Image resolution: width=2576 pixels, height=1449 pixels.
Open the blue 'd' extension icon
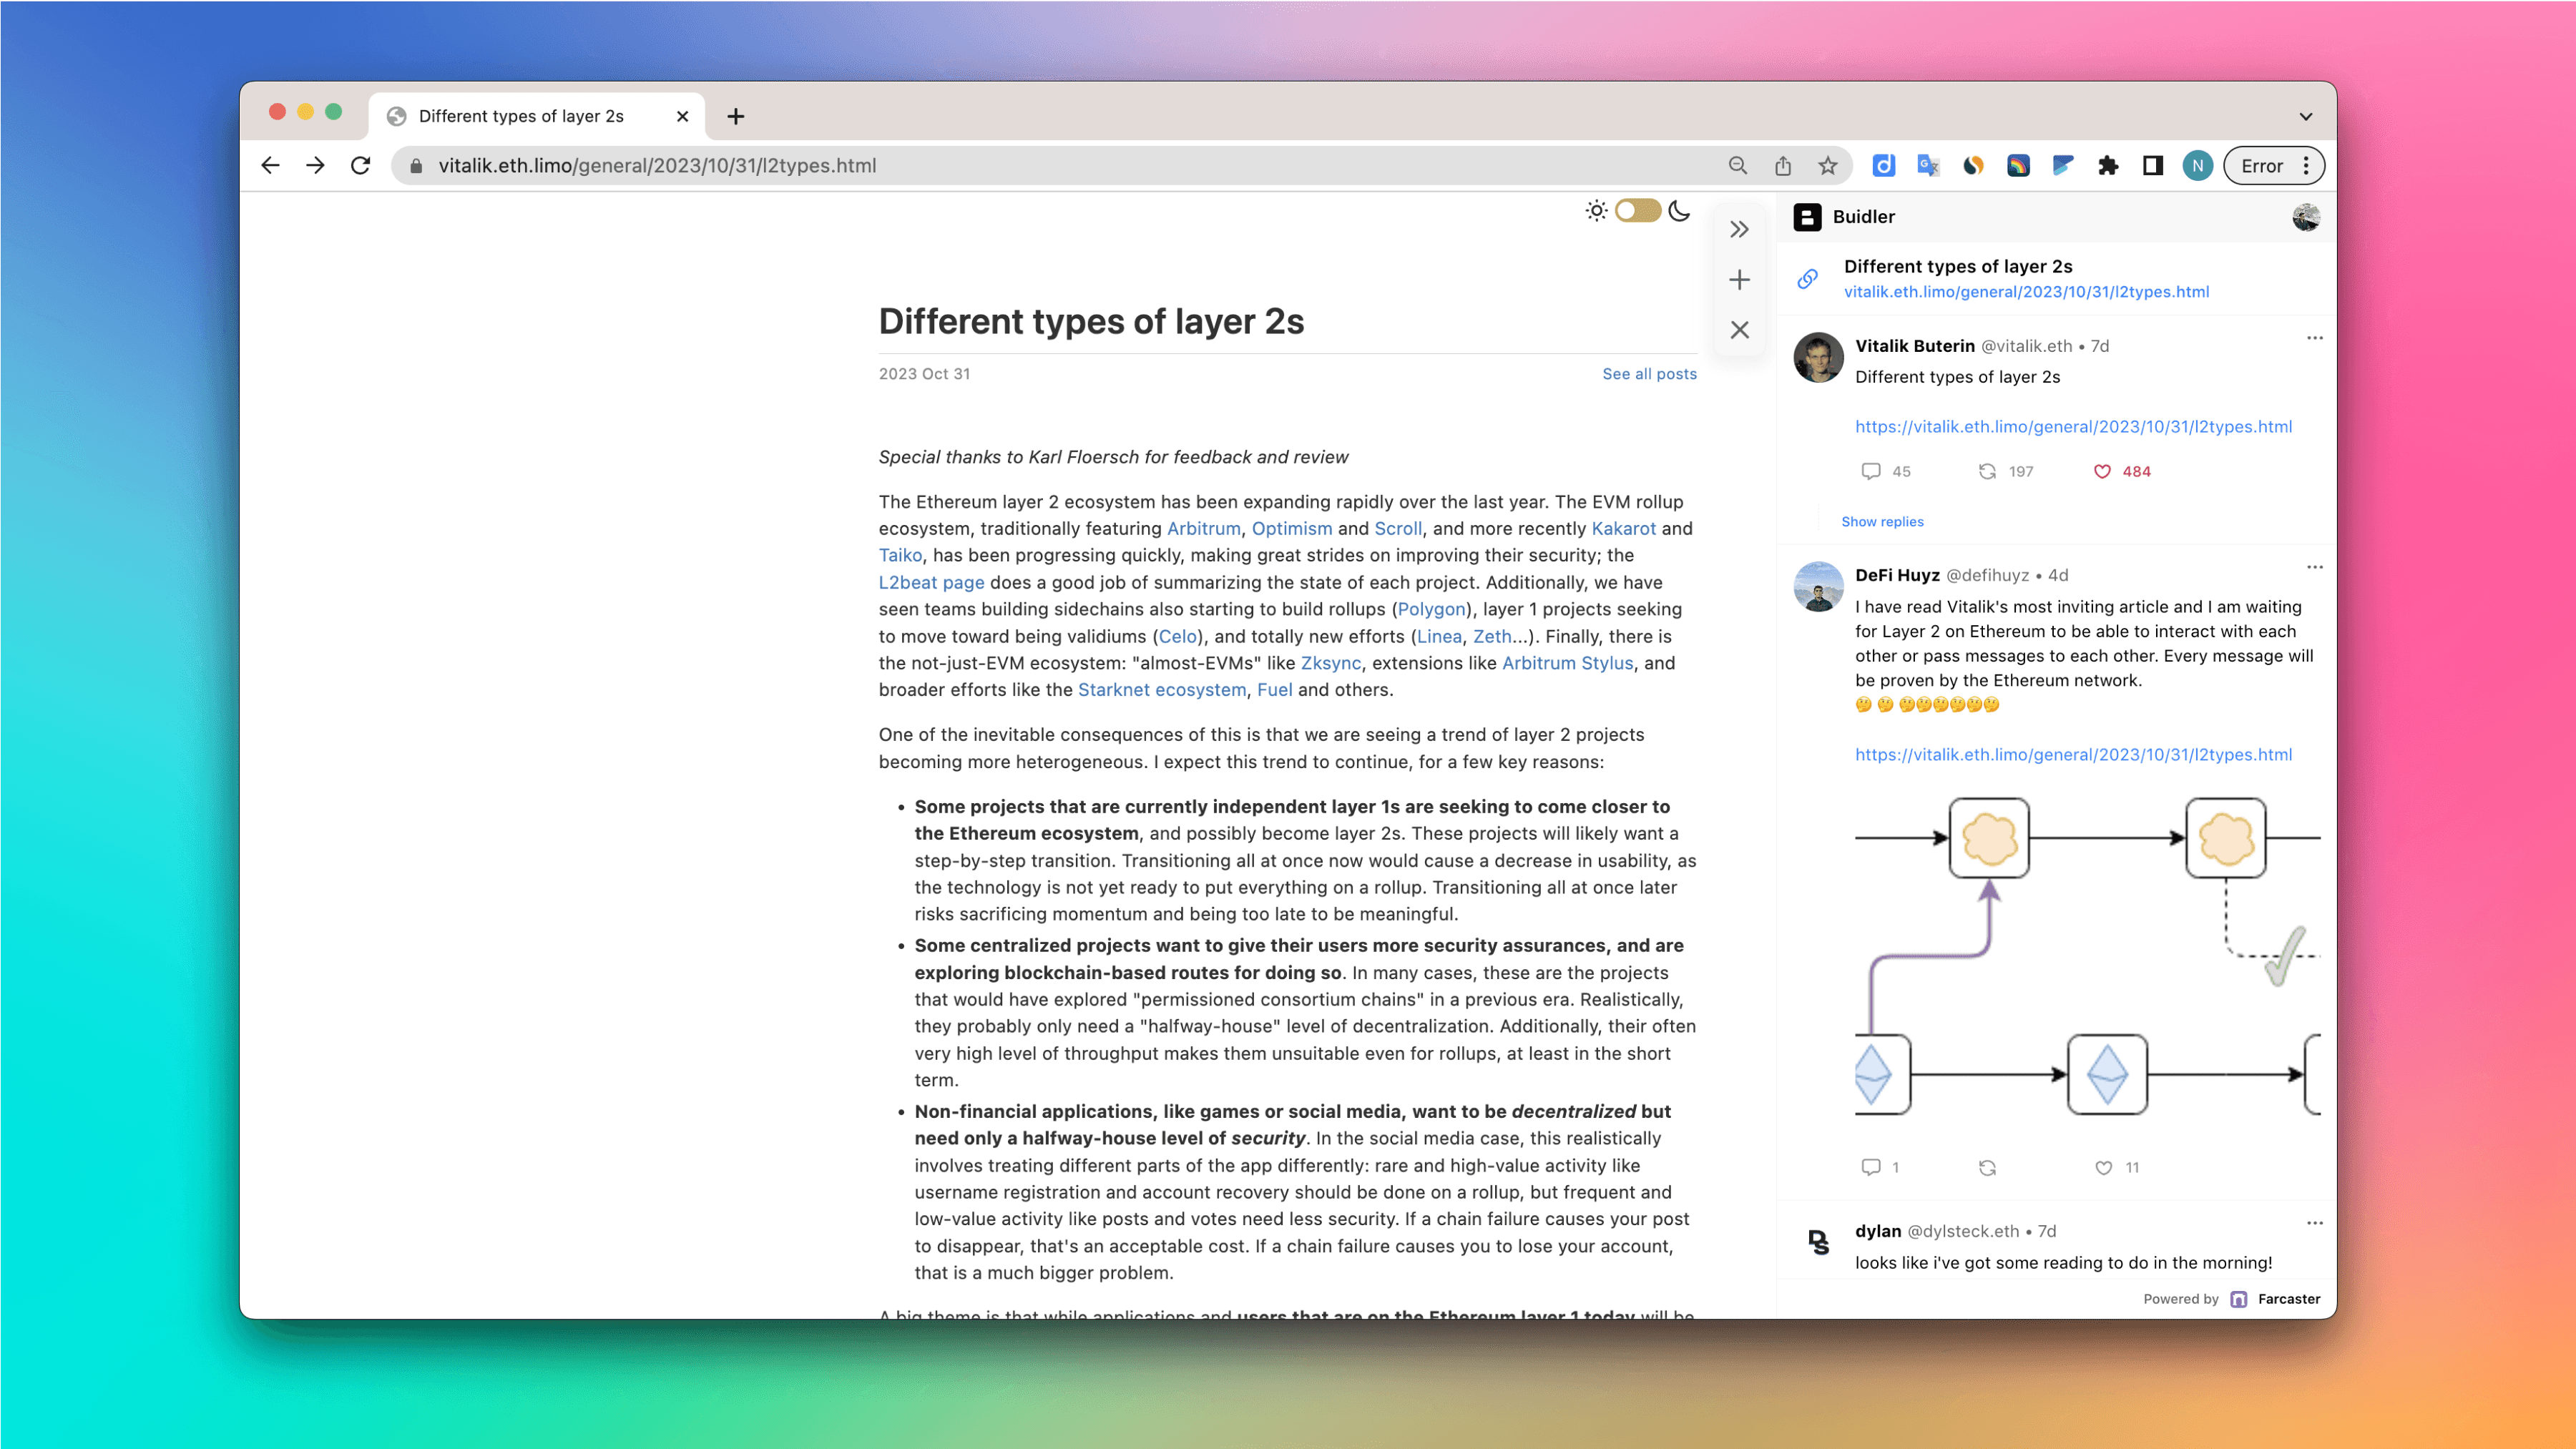point(1884,166)
